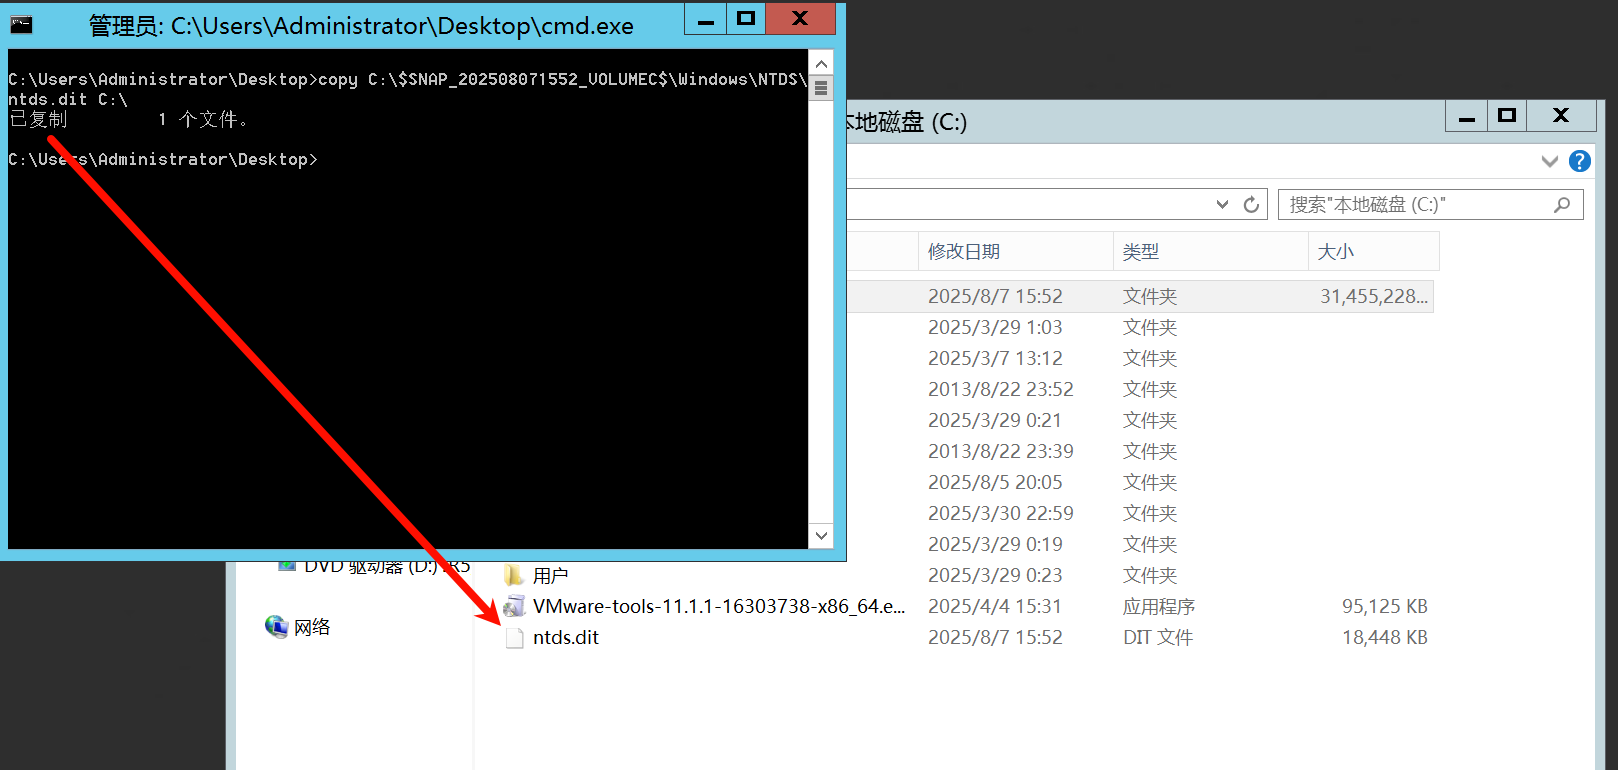Screen dimensions: 1618x770
Task: Click the refresh icon beside address bar
Action: pos(1251,205)
